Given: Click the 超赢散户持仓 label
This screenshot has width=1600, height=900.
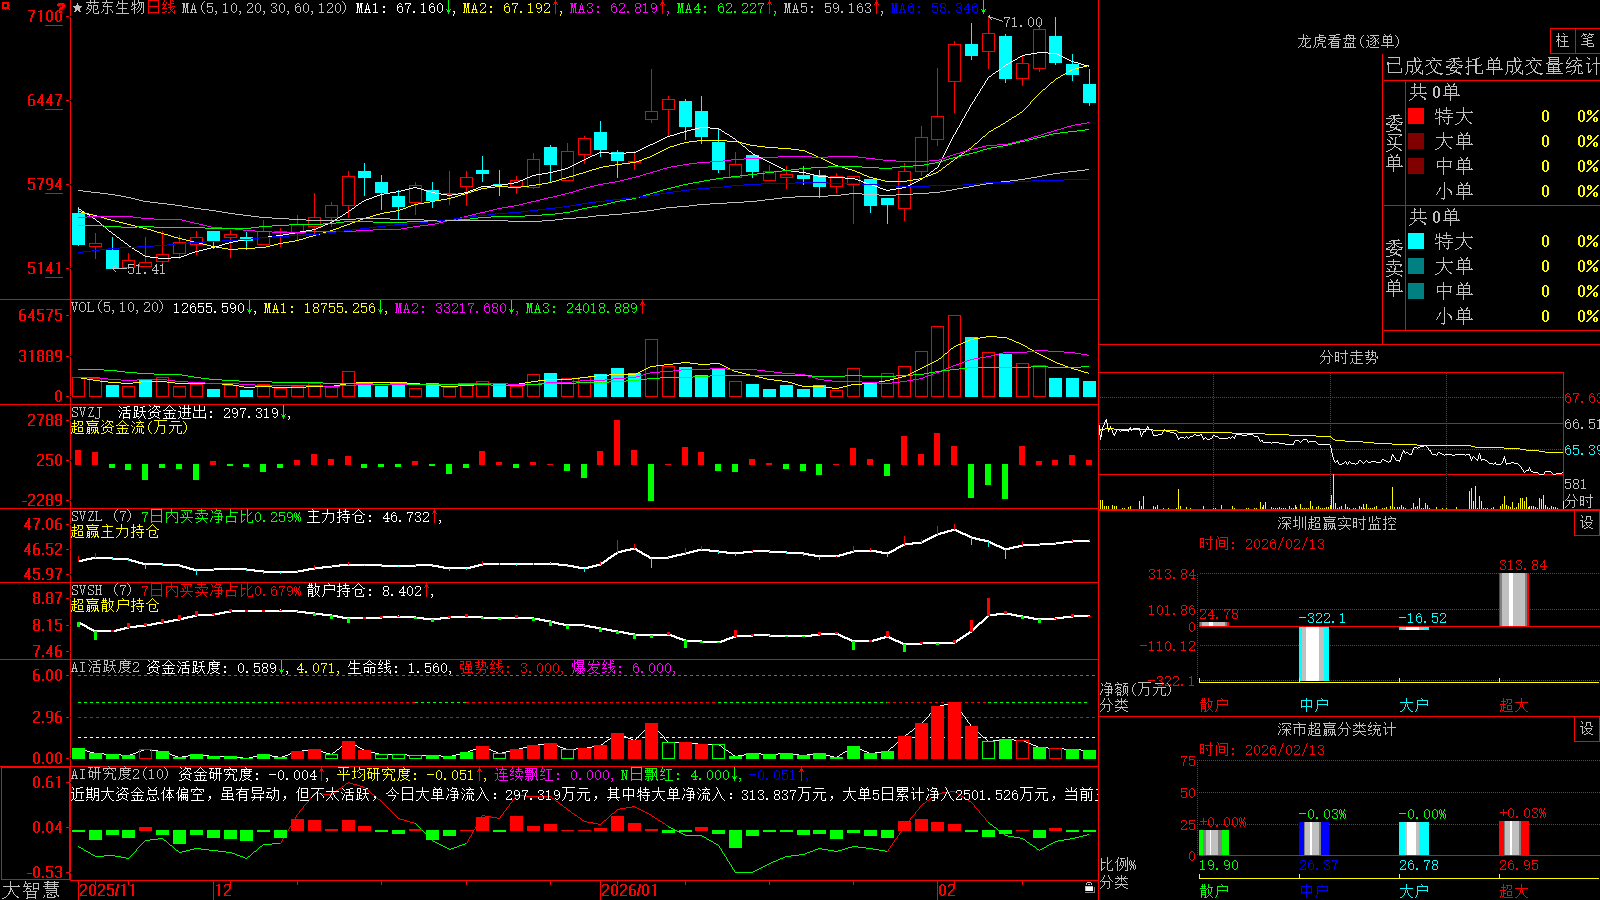Looking at the screenshot, I should (x=115, y=605).
